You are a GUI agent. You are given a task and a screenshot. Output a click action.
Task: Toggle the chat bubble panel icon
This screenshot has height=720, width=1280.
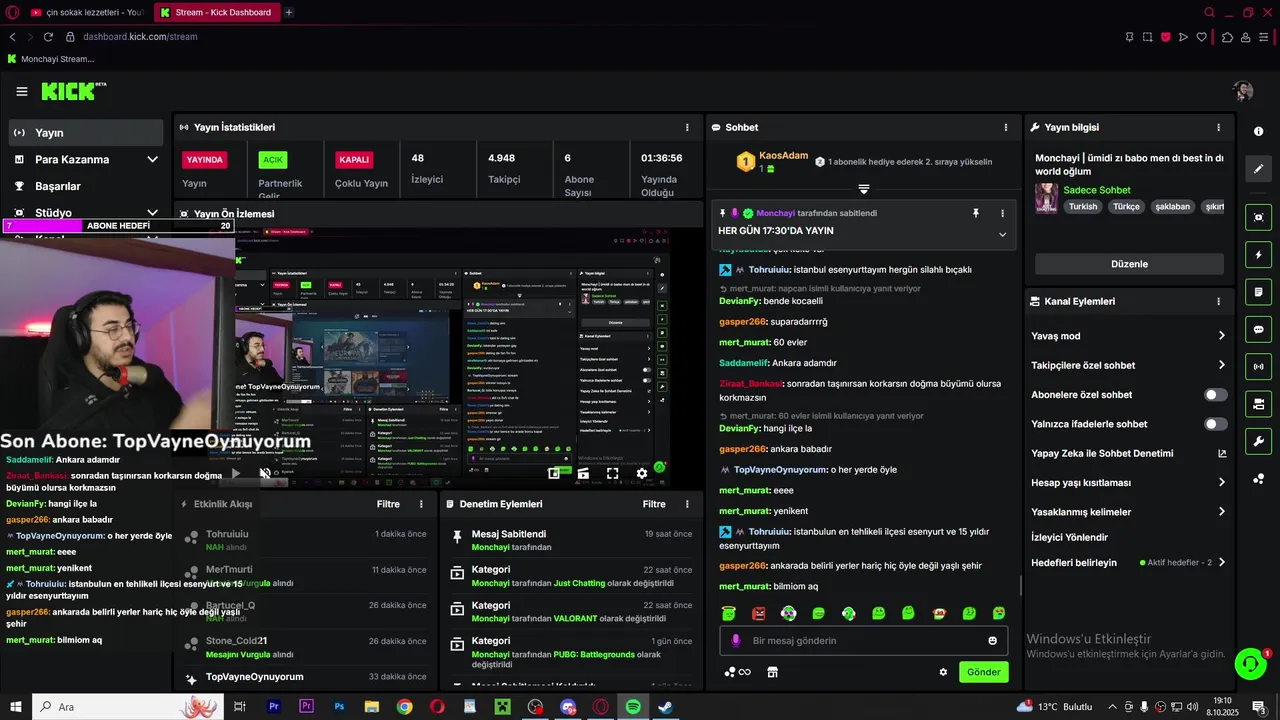coord(1258,329)
